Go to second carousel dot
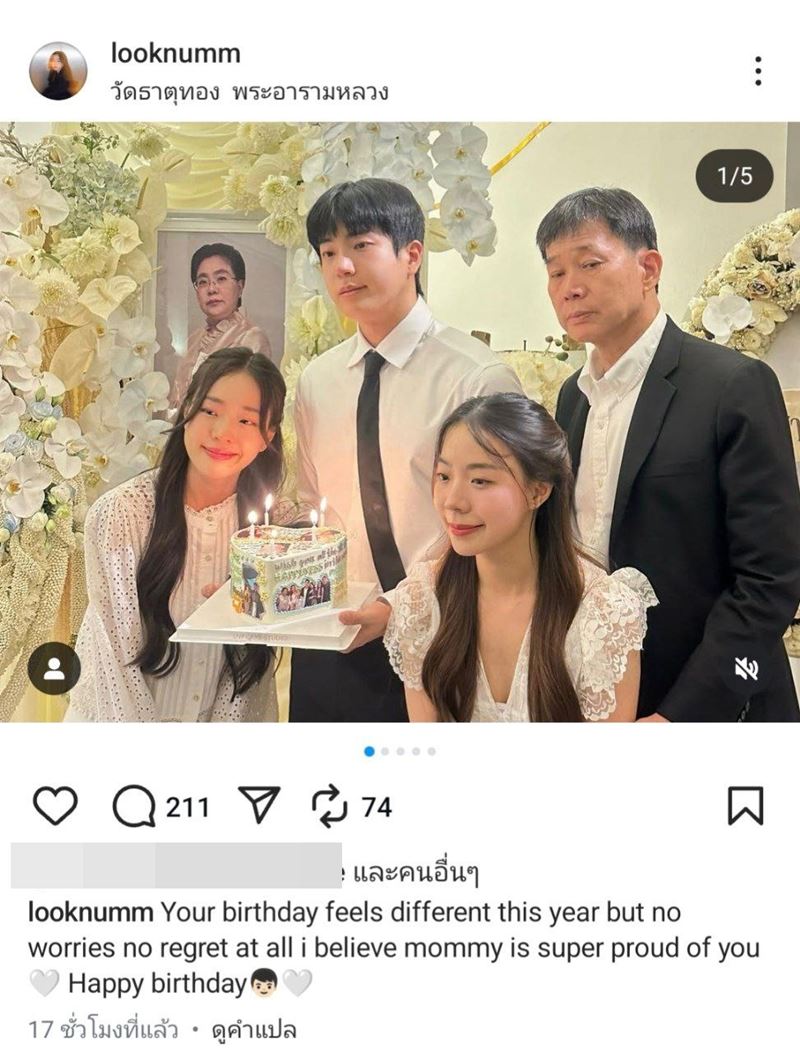Viewport: 800px width, 1052px height. [x=385, y=751]
